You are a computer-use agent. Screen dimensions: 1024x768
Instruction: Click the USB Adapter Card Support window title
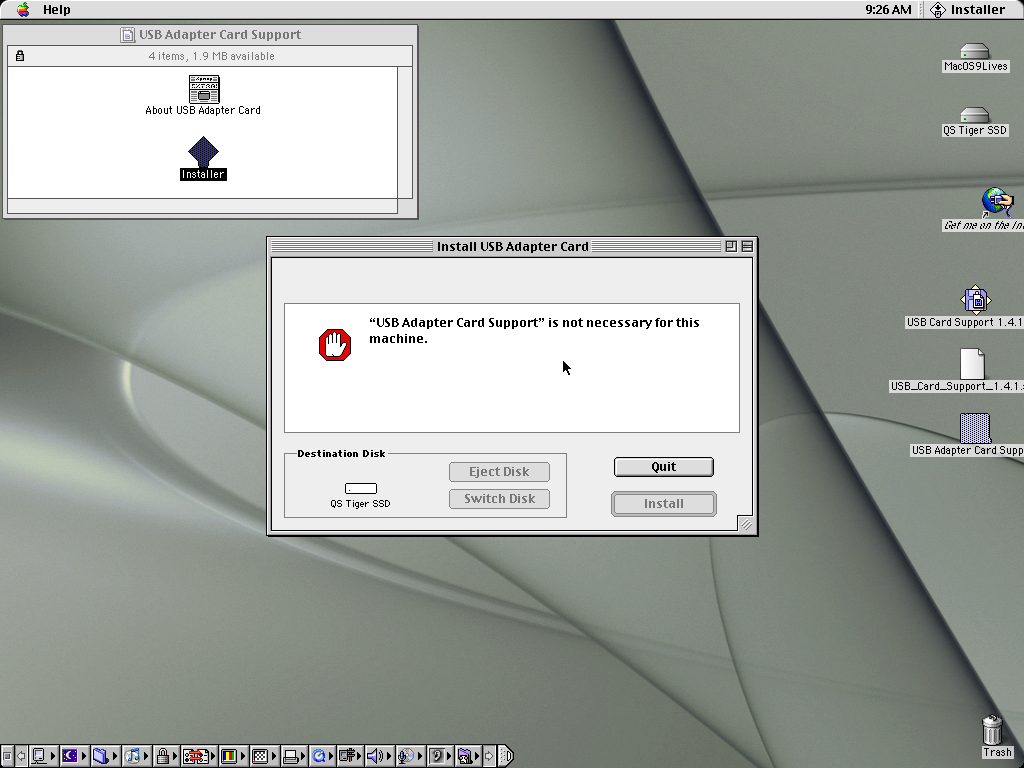point(220,35)
